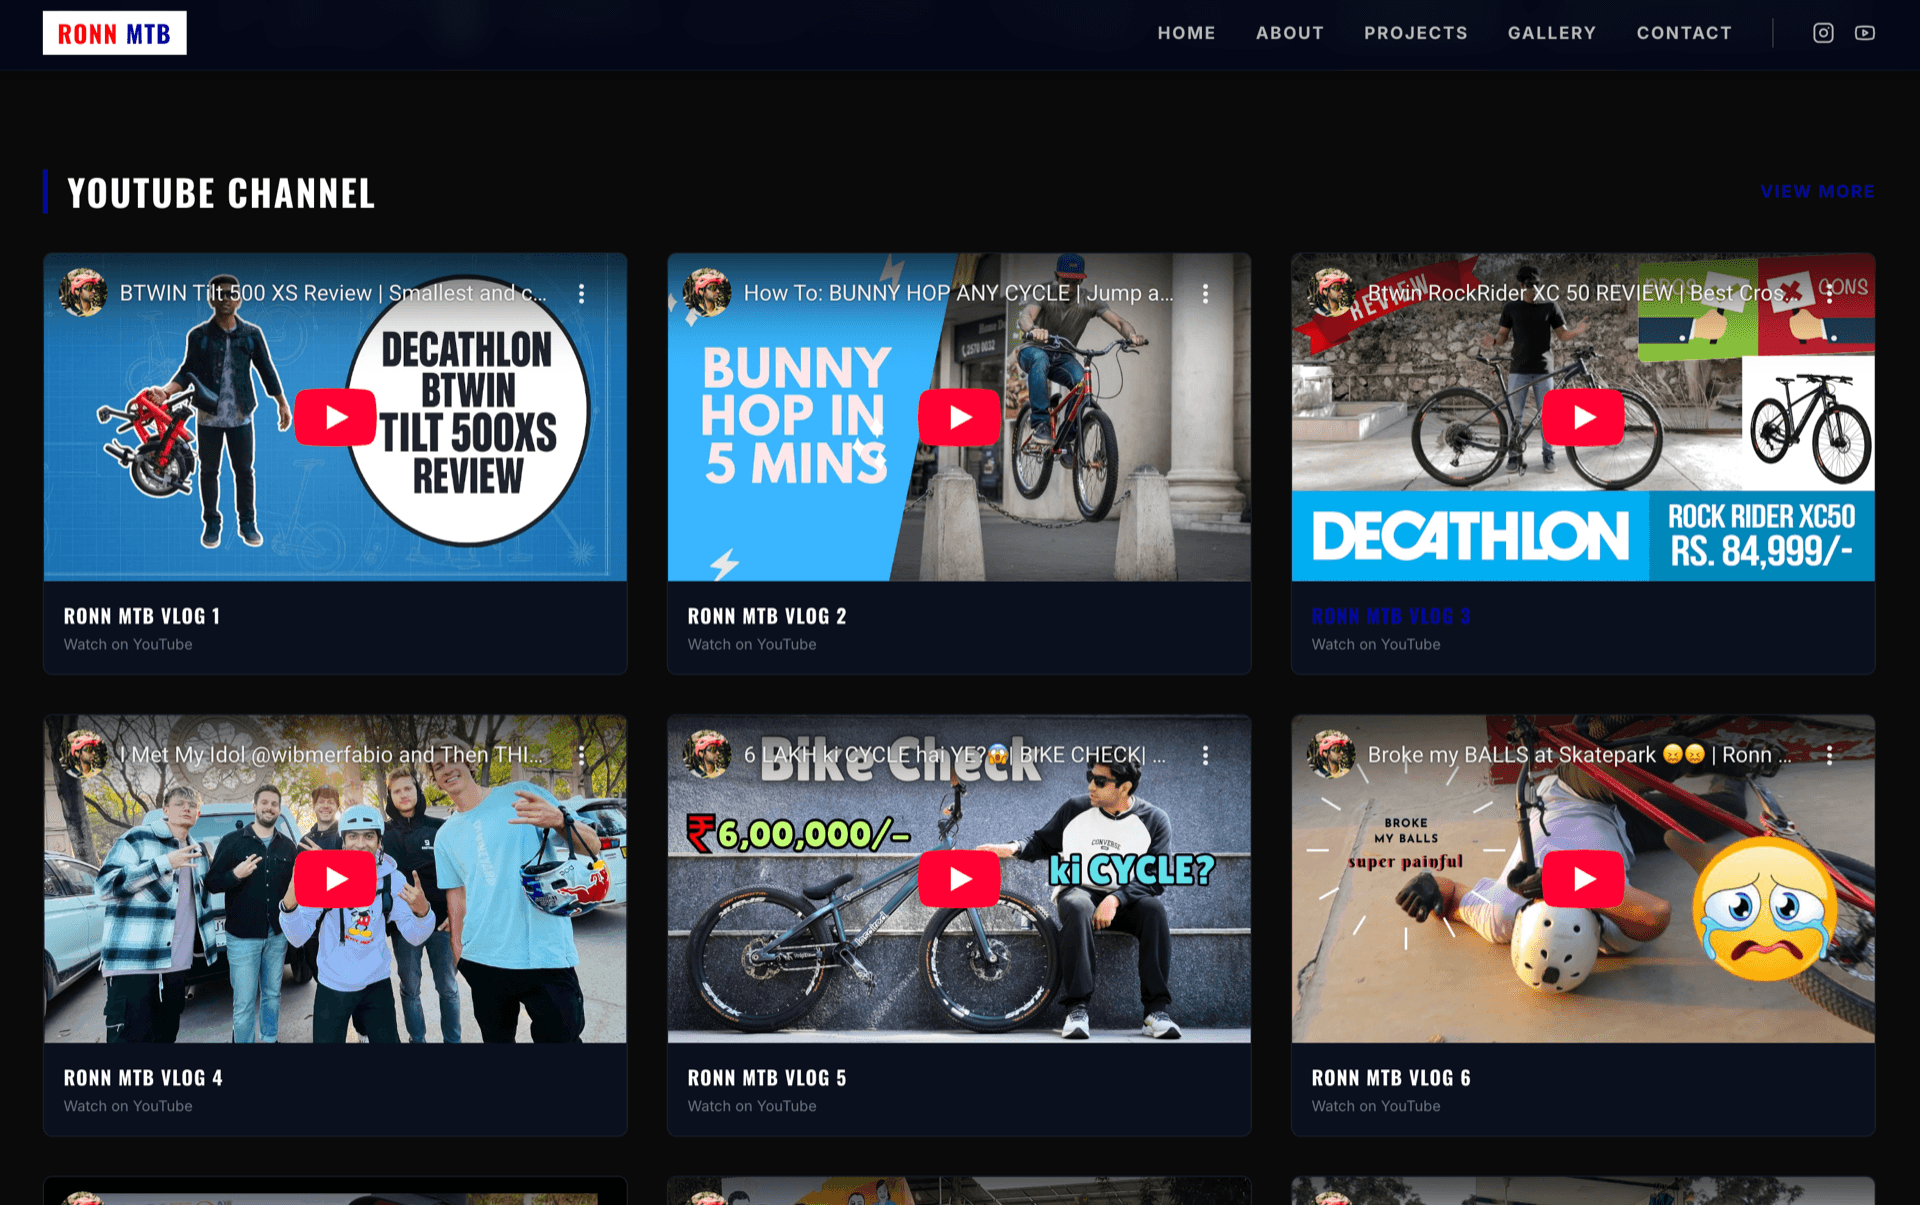Screen dimensions: 1920x1205
Task: Click channel avatar on I Met My Idol video
Action: (x=83, y=754)
